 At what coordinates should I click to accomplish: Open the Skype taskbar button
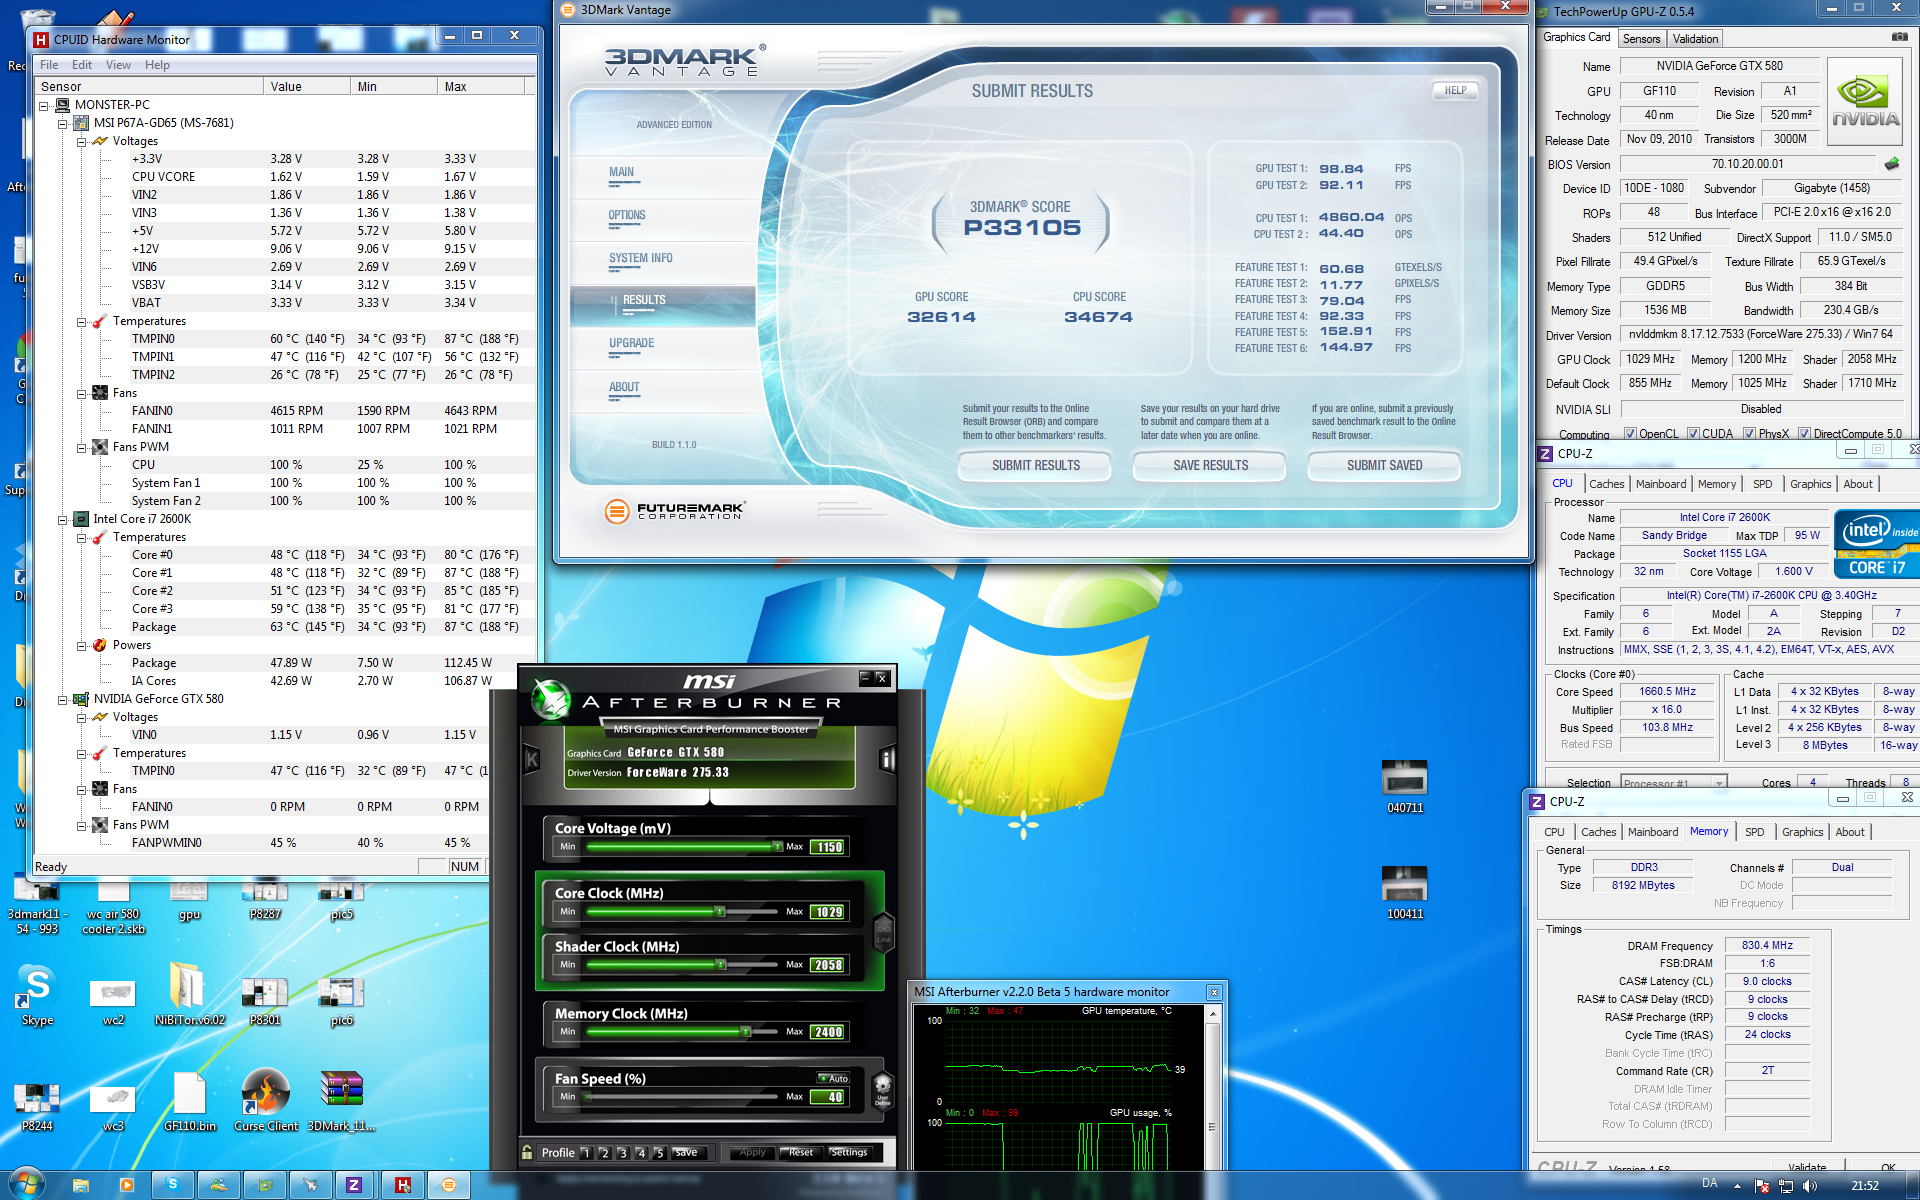point(172,1185)
